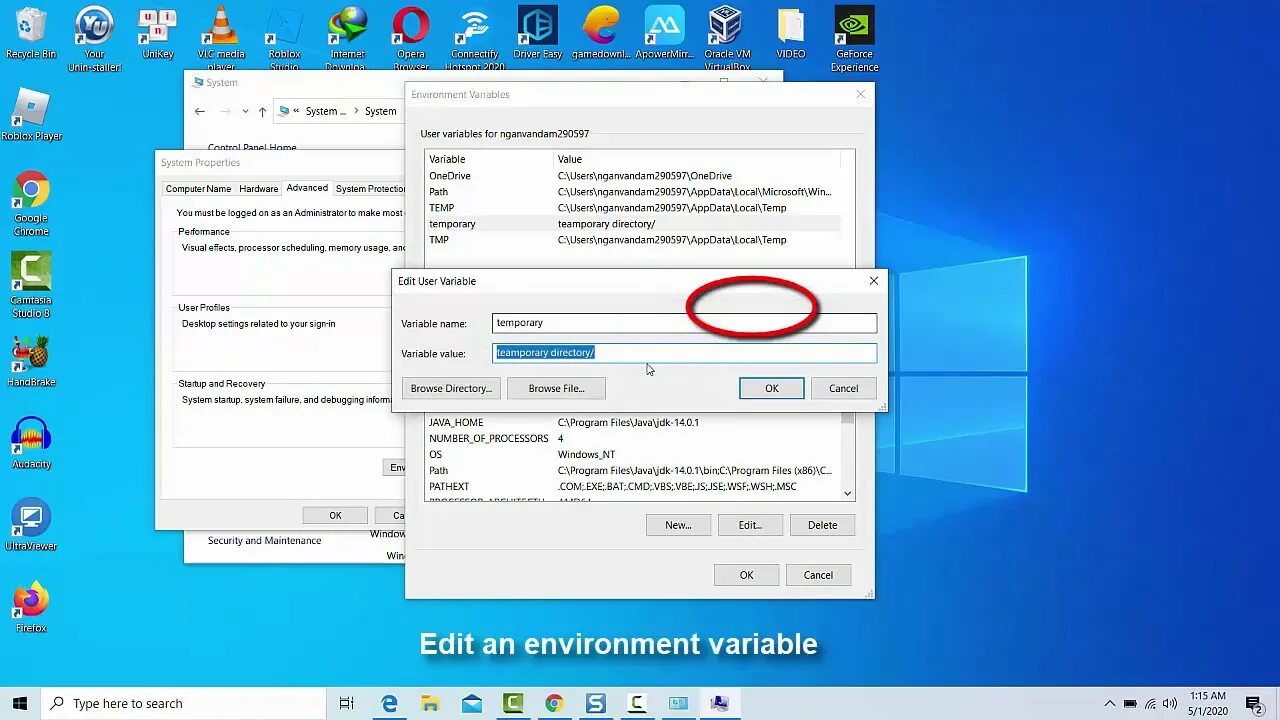This screenshot has height=720, width=1280.
Task: Click the Variable value input field
Action: pyautogui.click(x=685, y=353)
